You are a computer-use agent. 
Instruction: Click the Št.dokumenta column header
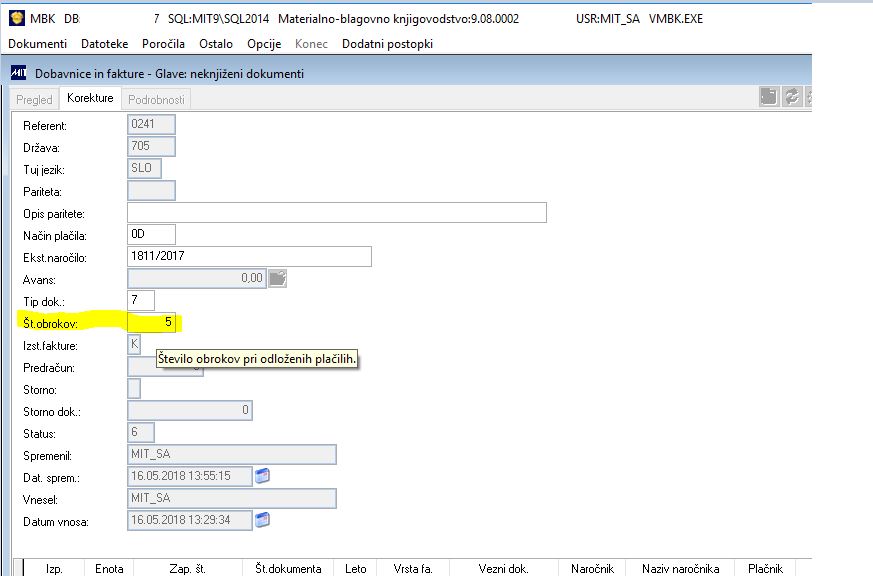288,568
